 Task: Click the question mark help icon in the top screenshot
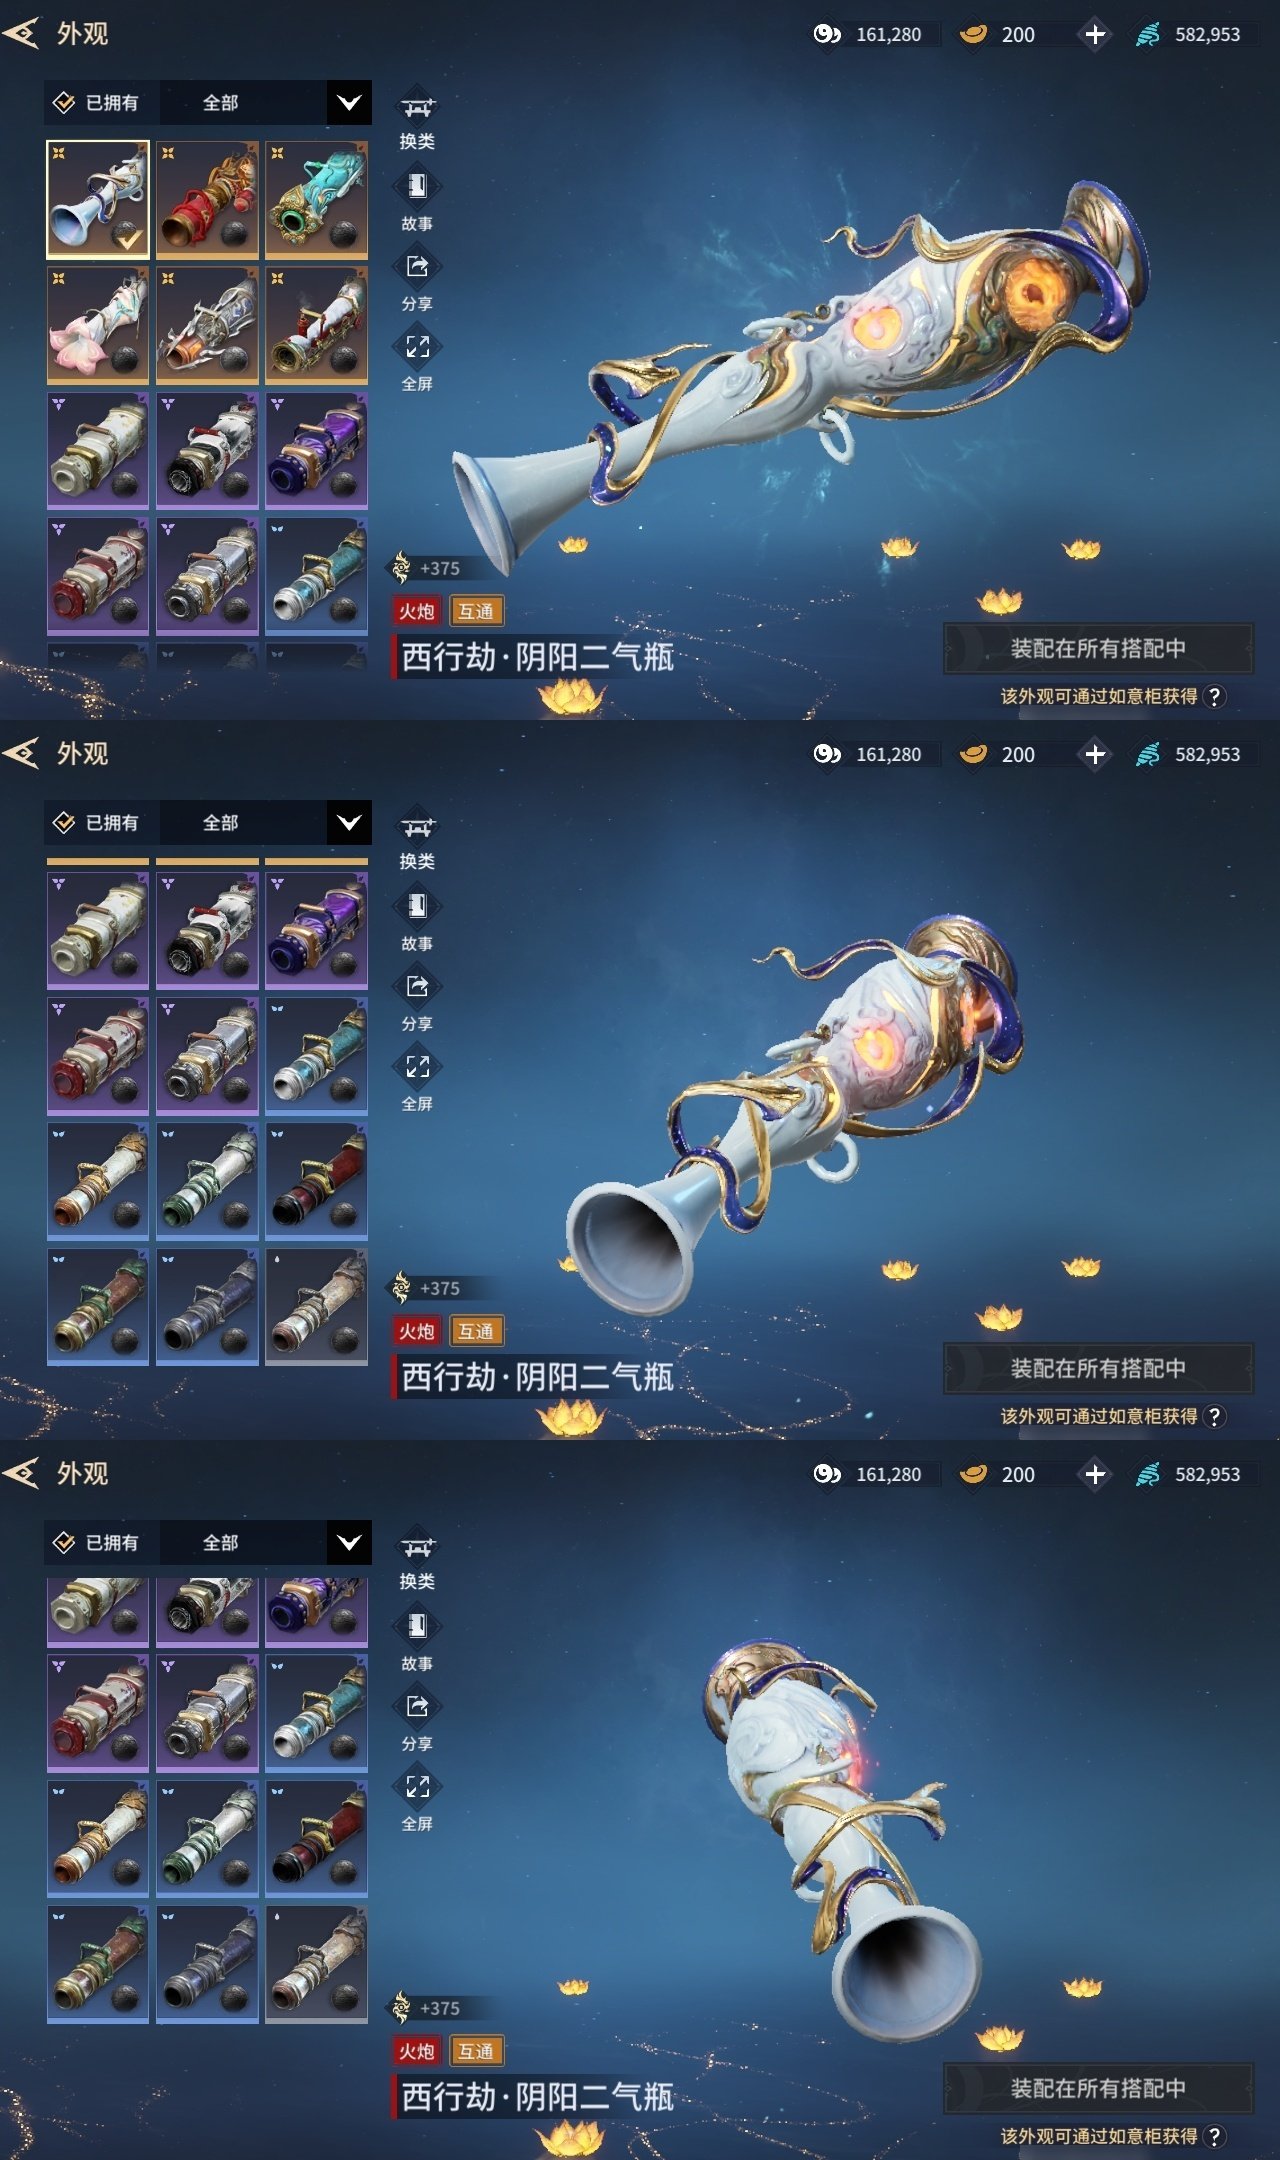coord(1214,696)
